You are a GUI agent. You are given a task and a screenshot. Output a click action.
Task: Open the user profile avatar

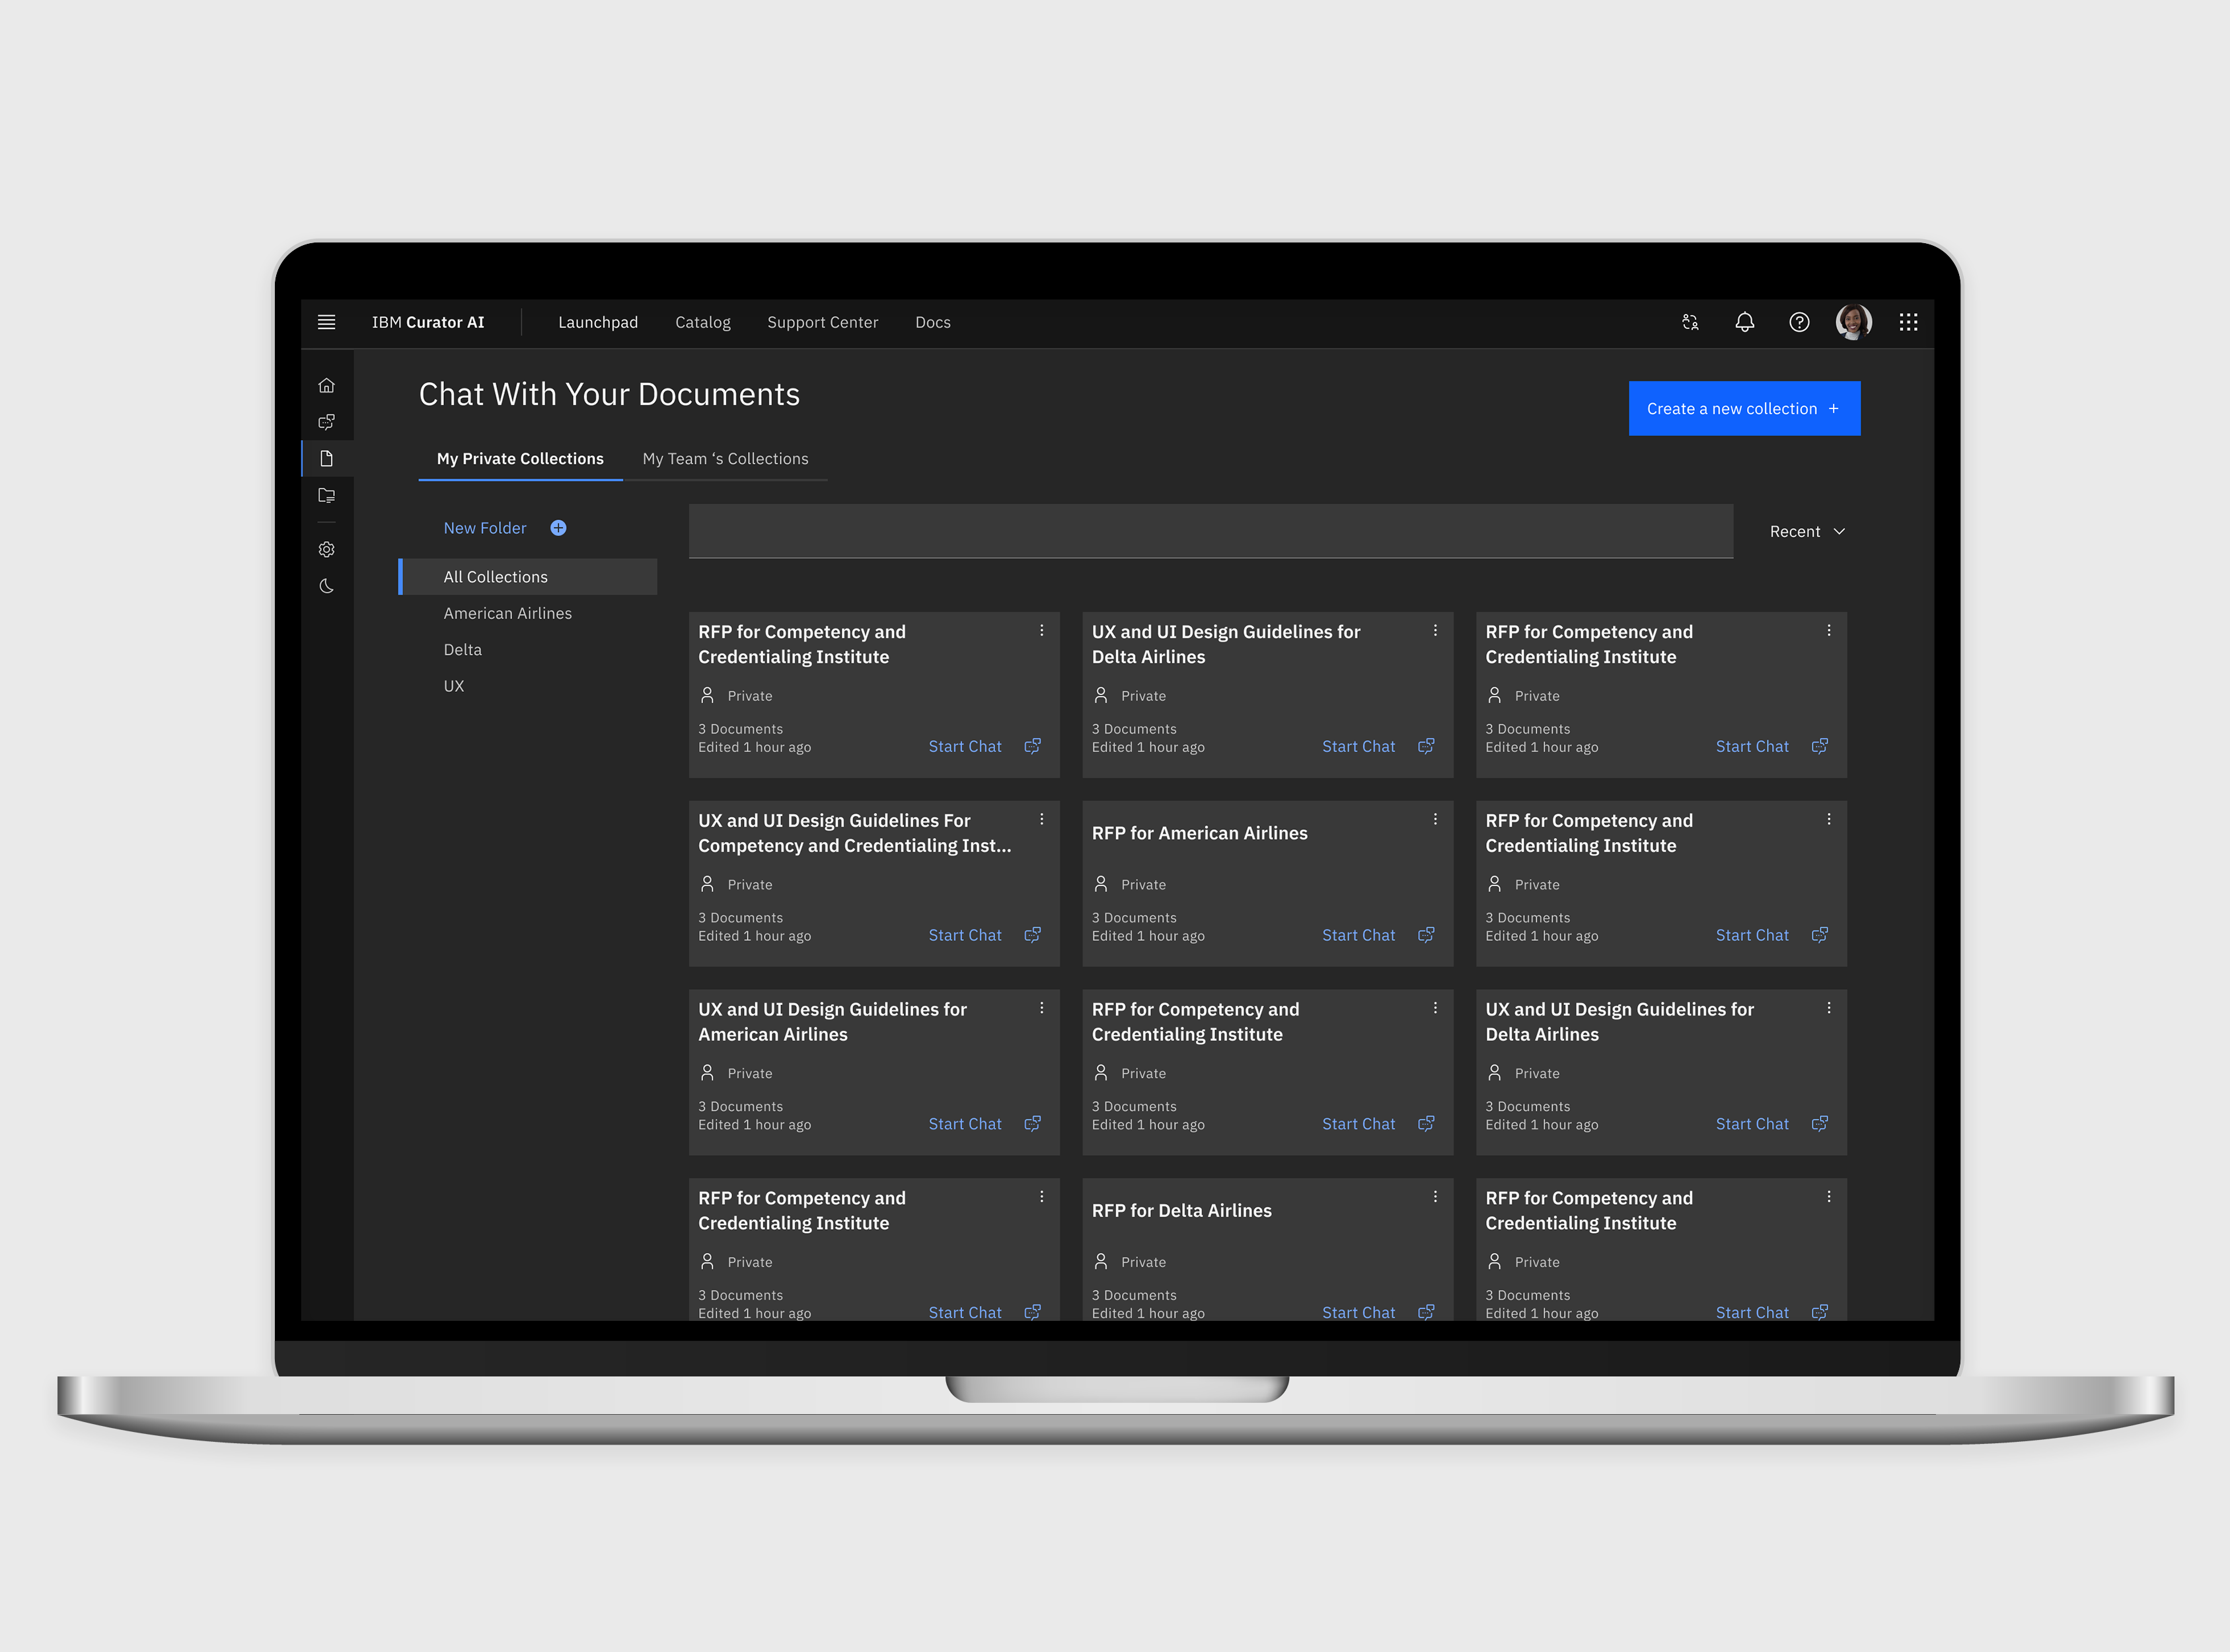tap(1854, 322)
